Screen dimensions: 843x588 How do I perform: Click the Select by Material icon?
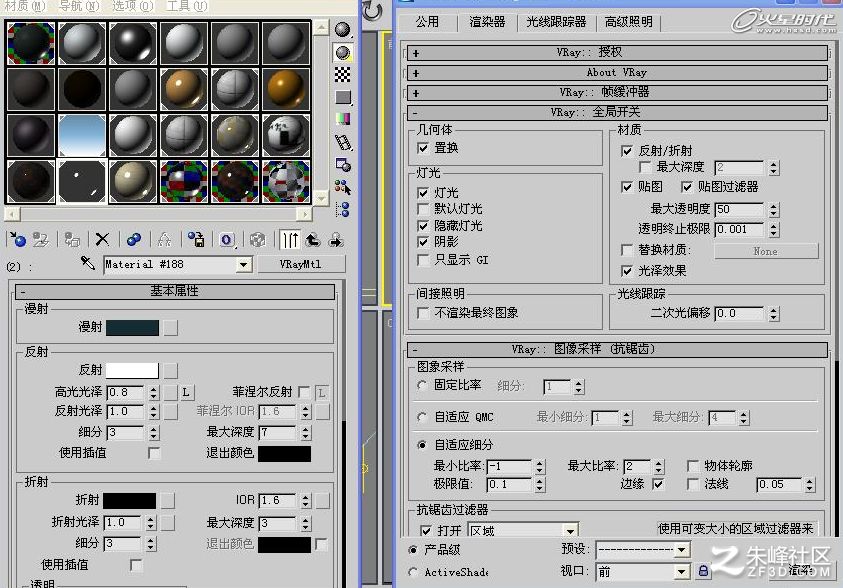pyautogui.click(x=342, y=187)
